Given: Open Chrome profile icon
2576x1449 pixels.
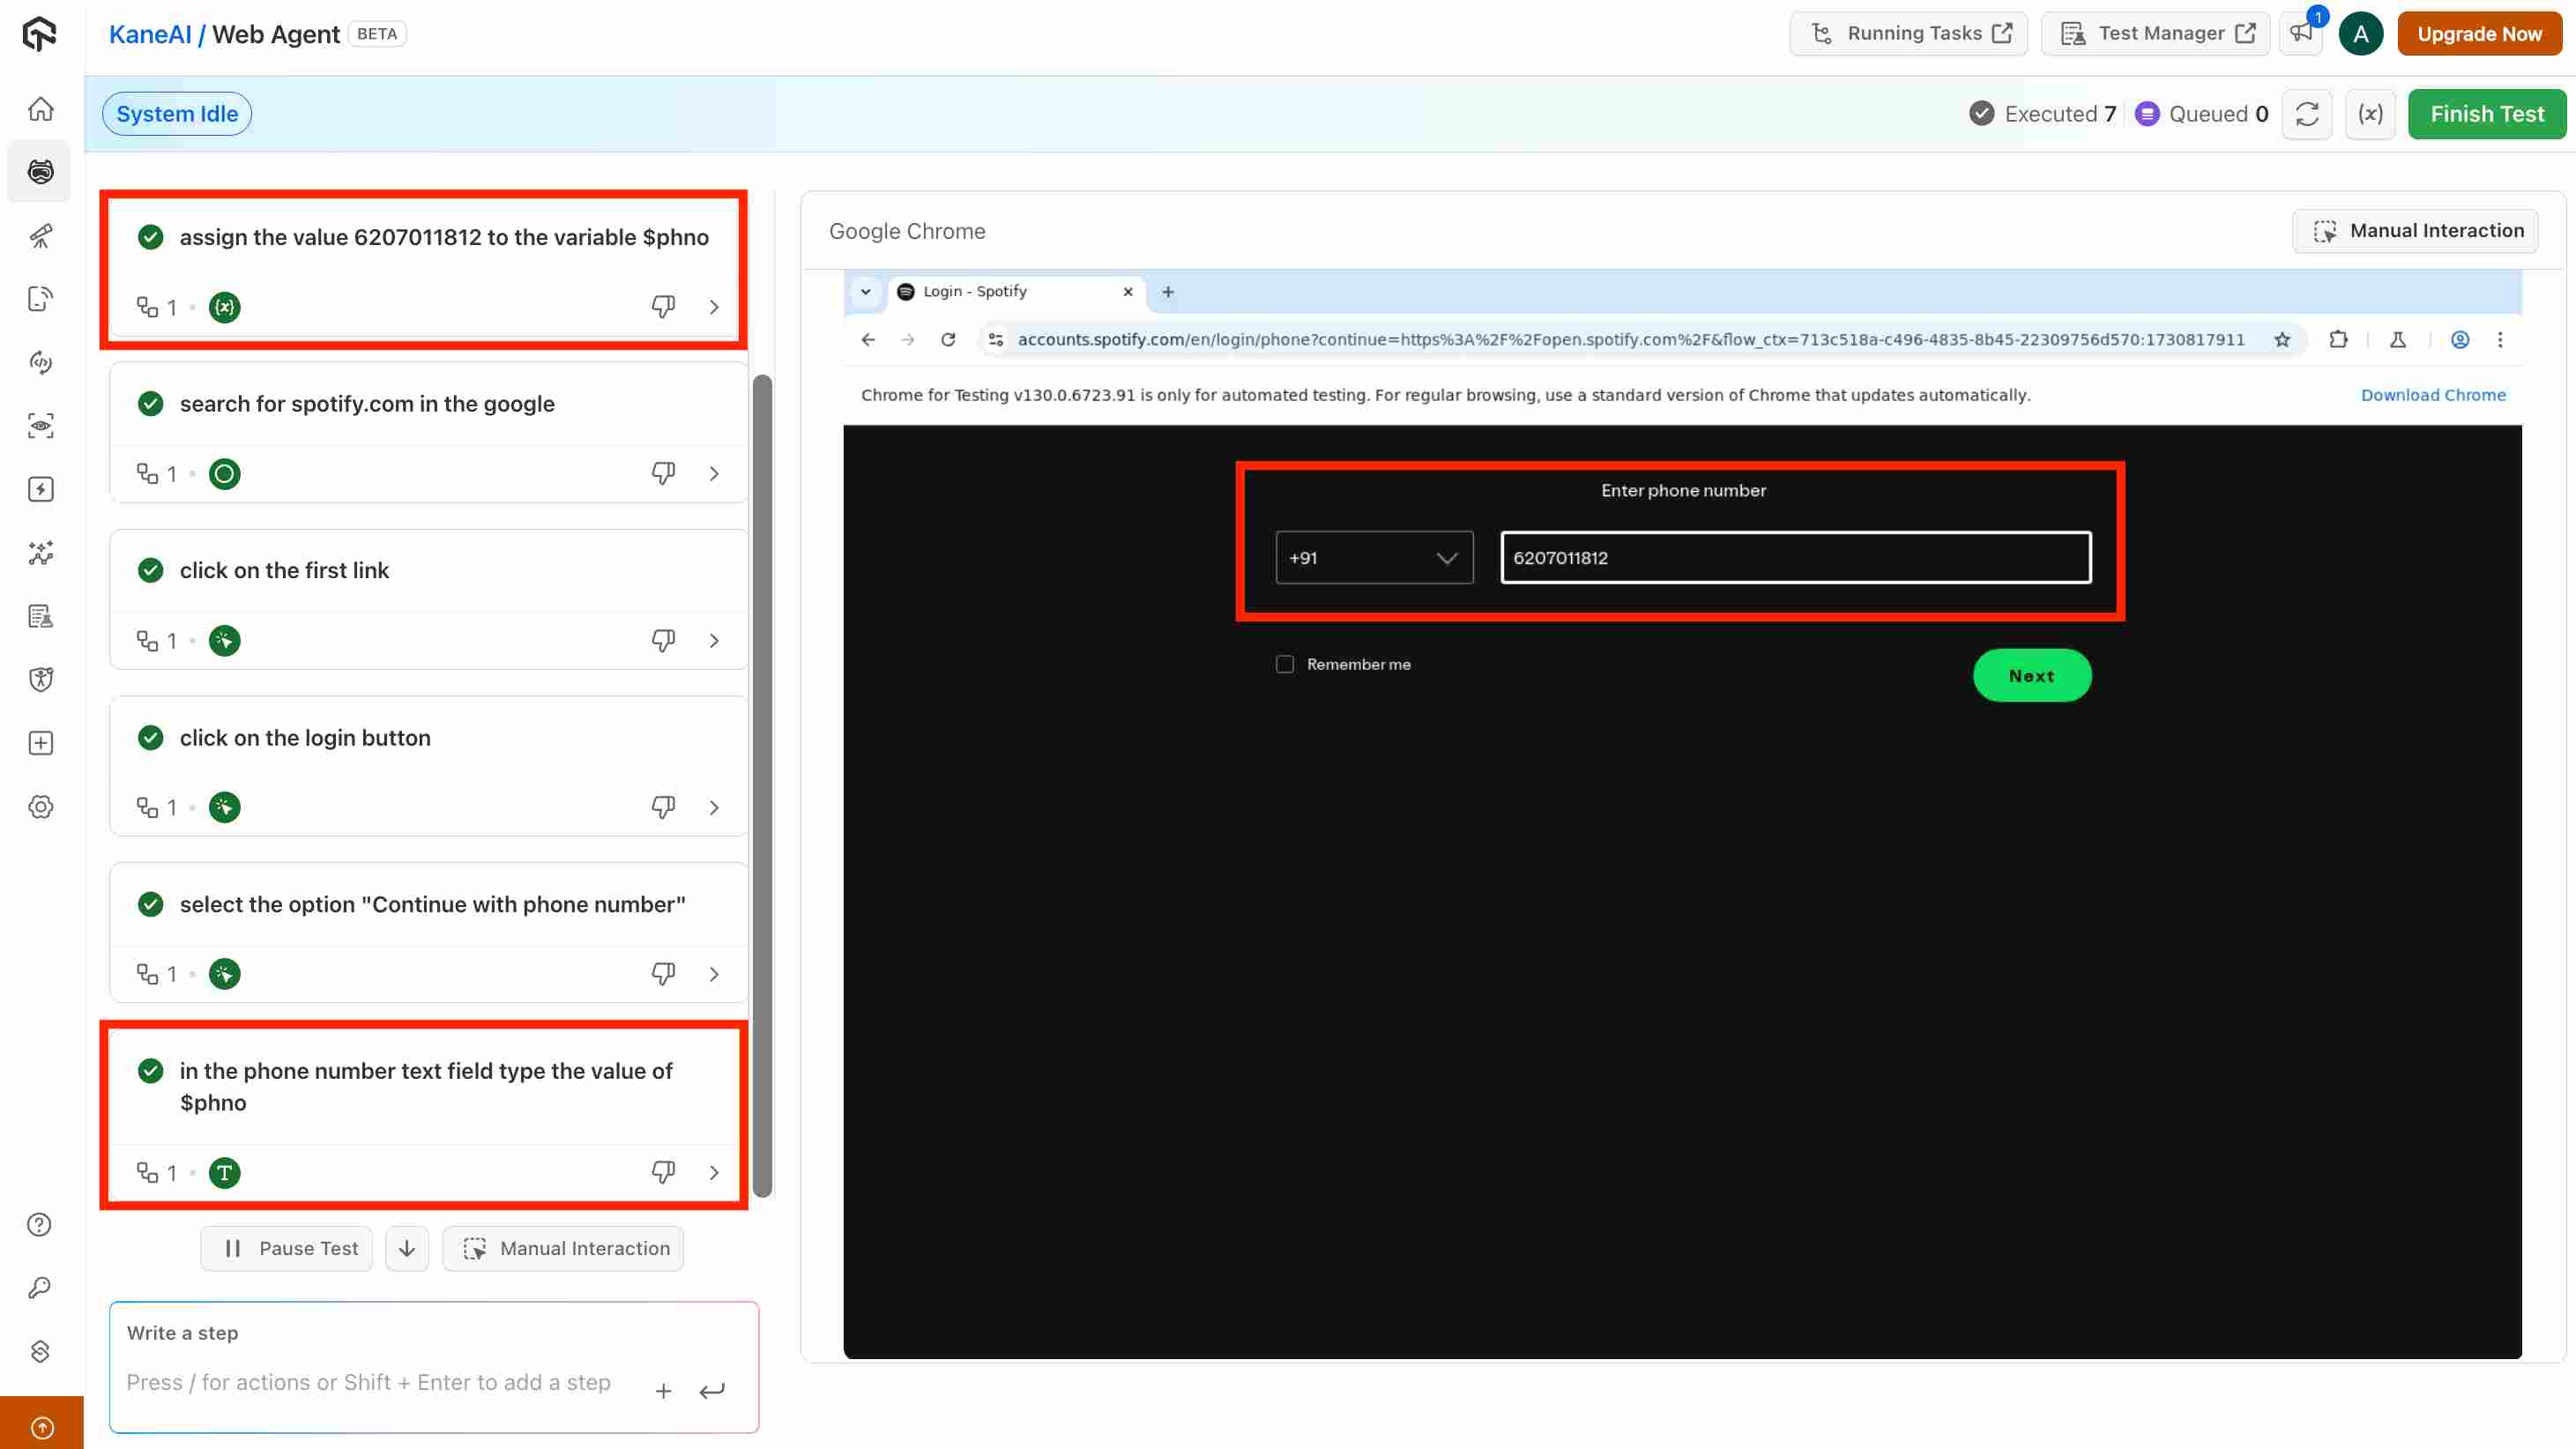Looking at the screenshot, I should point(2460,340).
